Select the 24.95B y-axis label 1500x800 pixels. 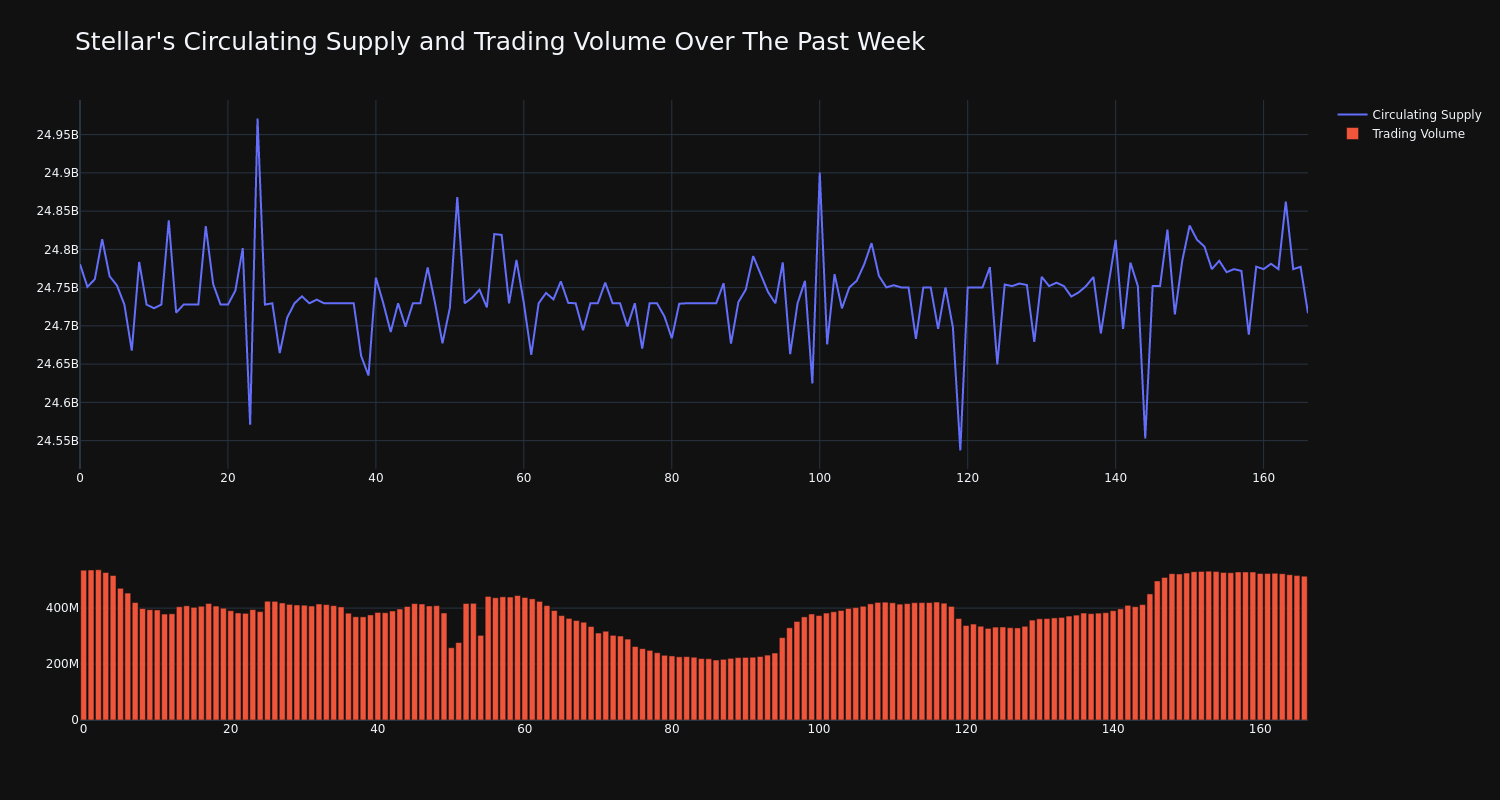[57, 135]
